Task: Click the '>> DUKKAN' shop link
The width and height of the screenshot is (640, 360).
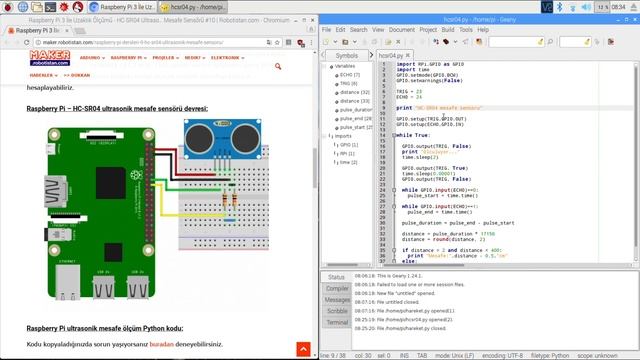Action: [x=77, y=76]
